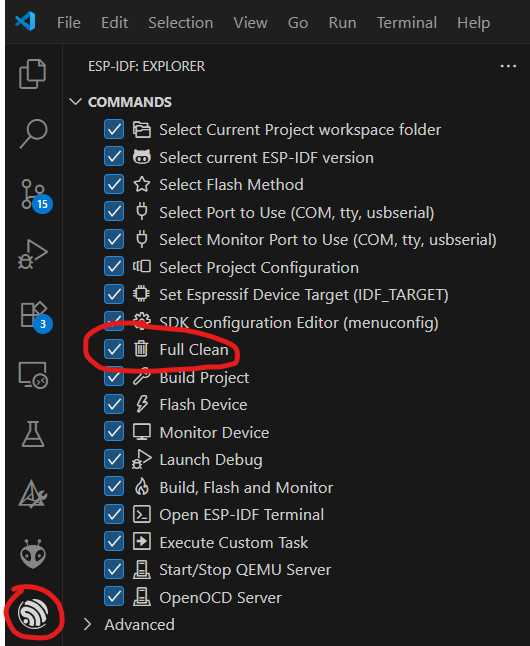Toggle the OpenOCD Server checkbox
Image resolution: width=530 pixels, height=646 pixels.
pyautogui.click(x=114, y=597)
